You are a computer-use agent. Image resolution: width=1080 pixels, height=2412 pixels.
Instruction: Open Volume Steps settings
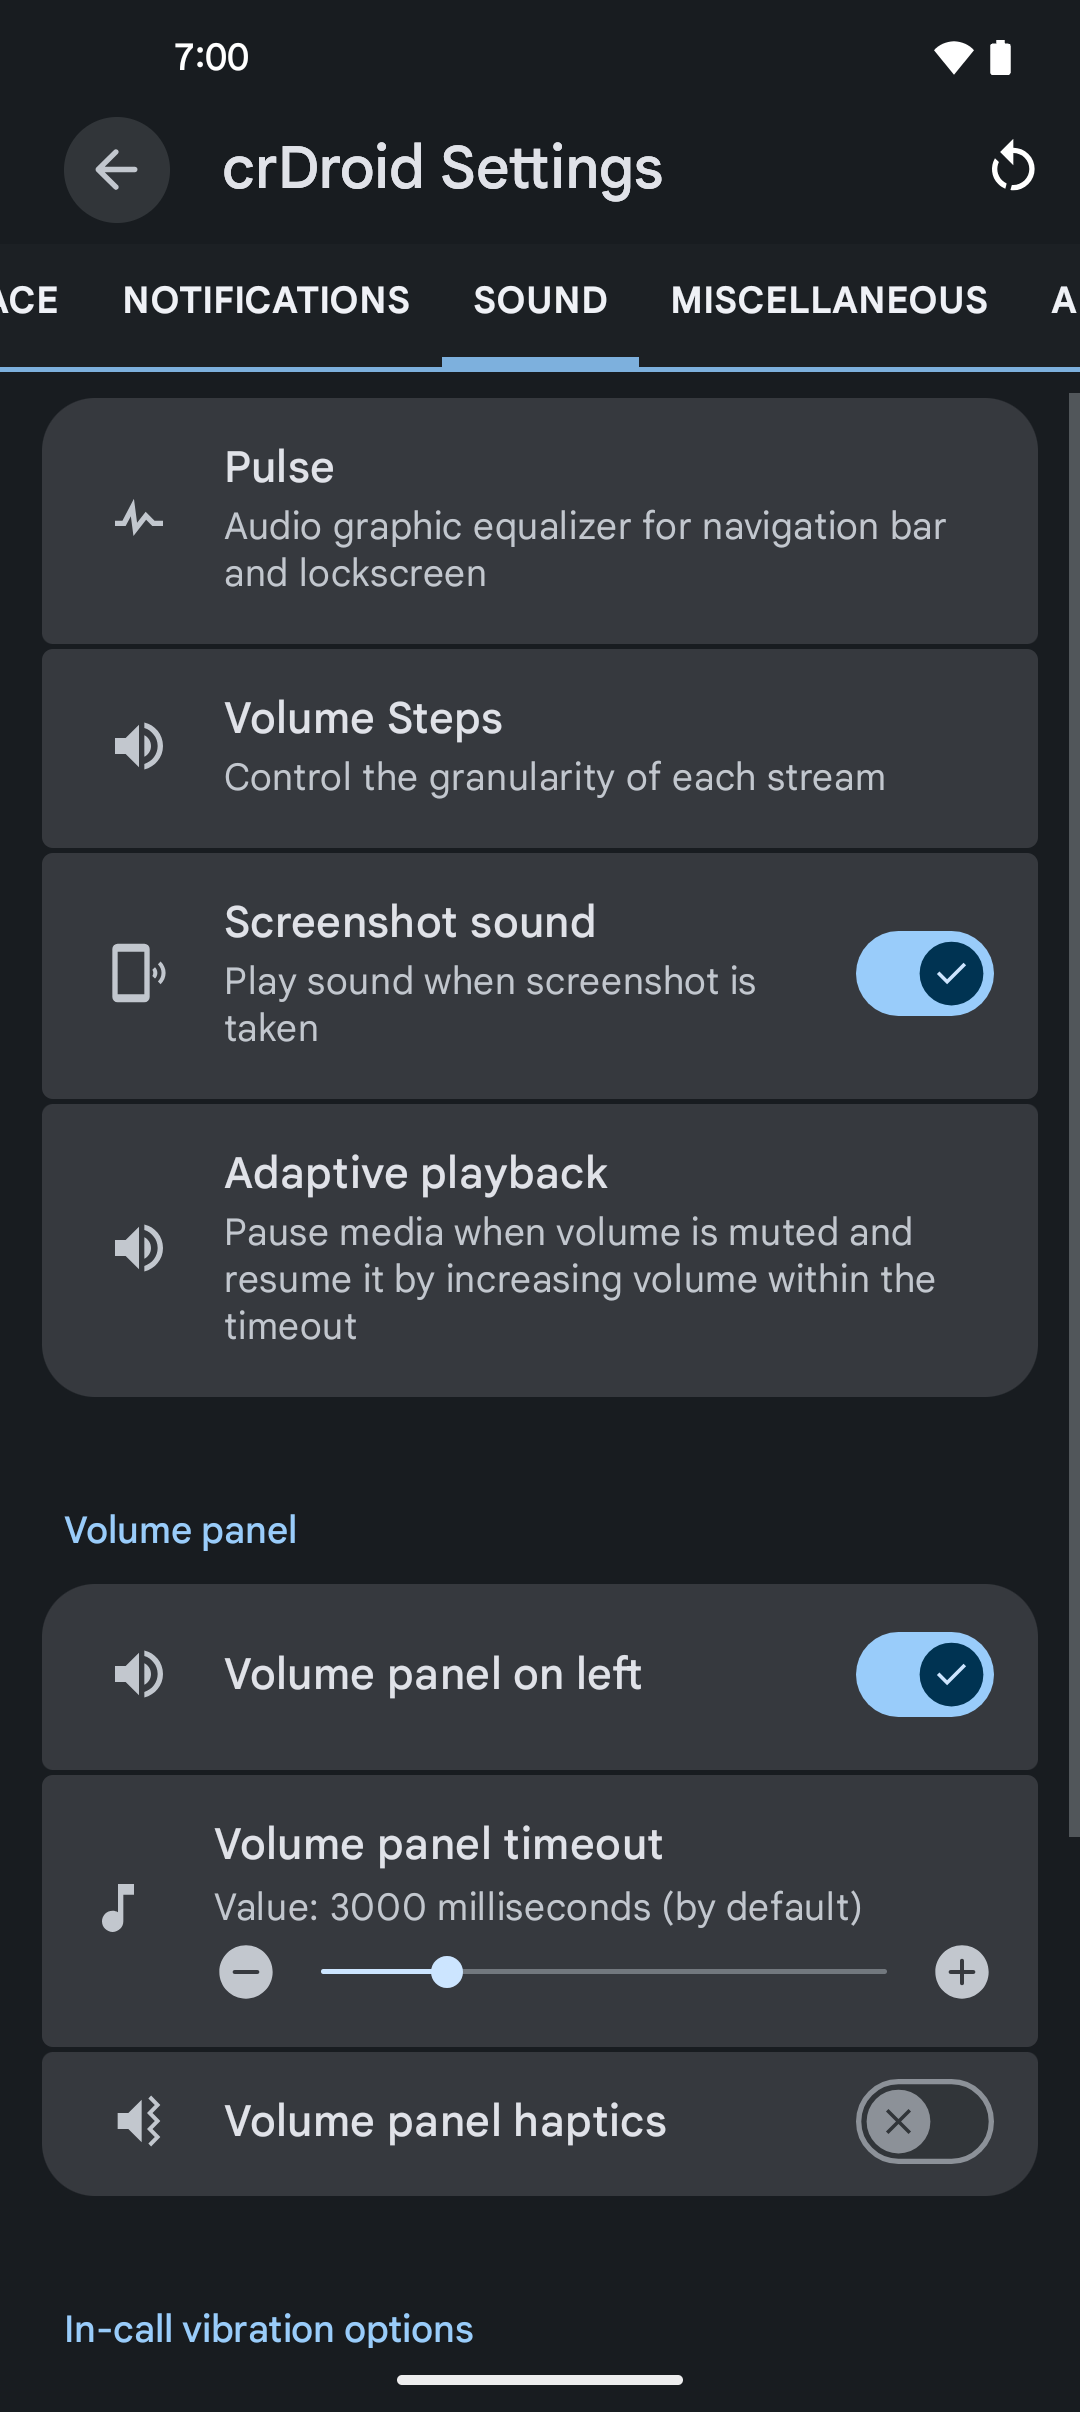click(540, 748)
